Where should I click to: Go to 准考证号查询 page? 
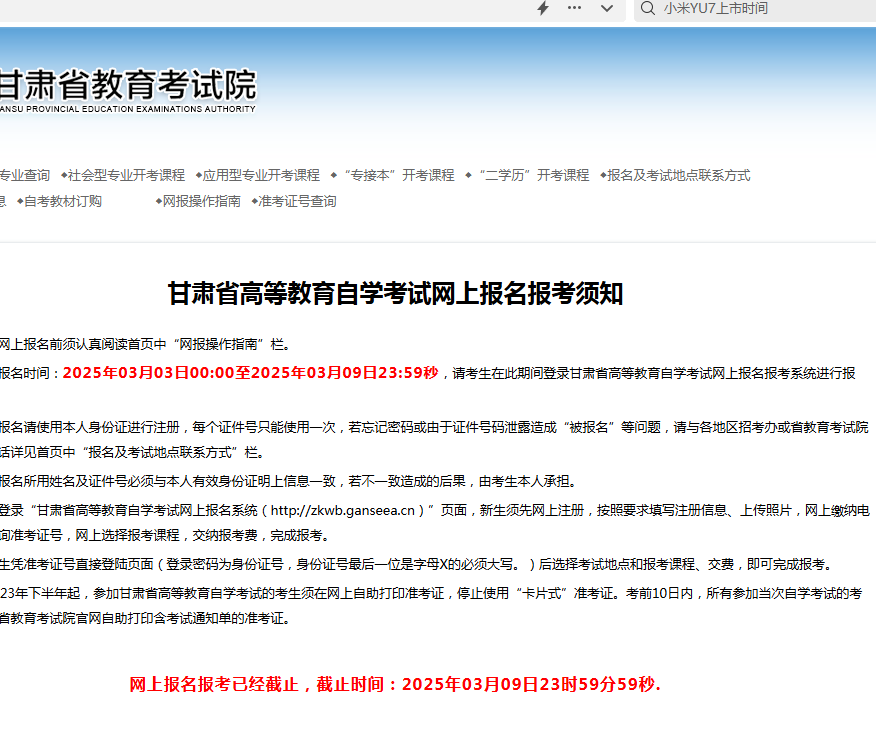pos(297,201)
